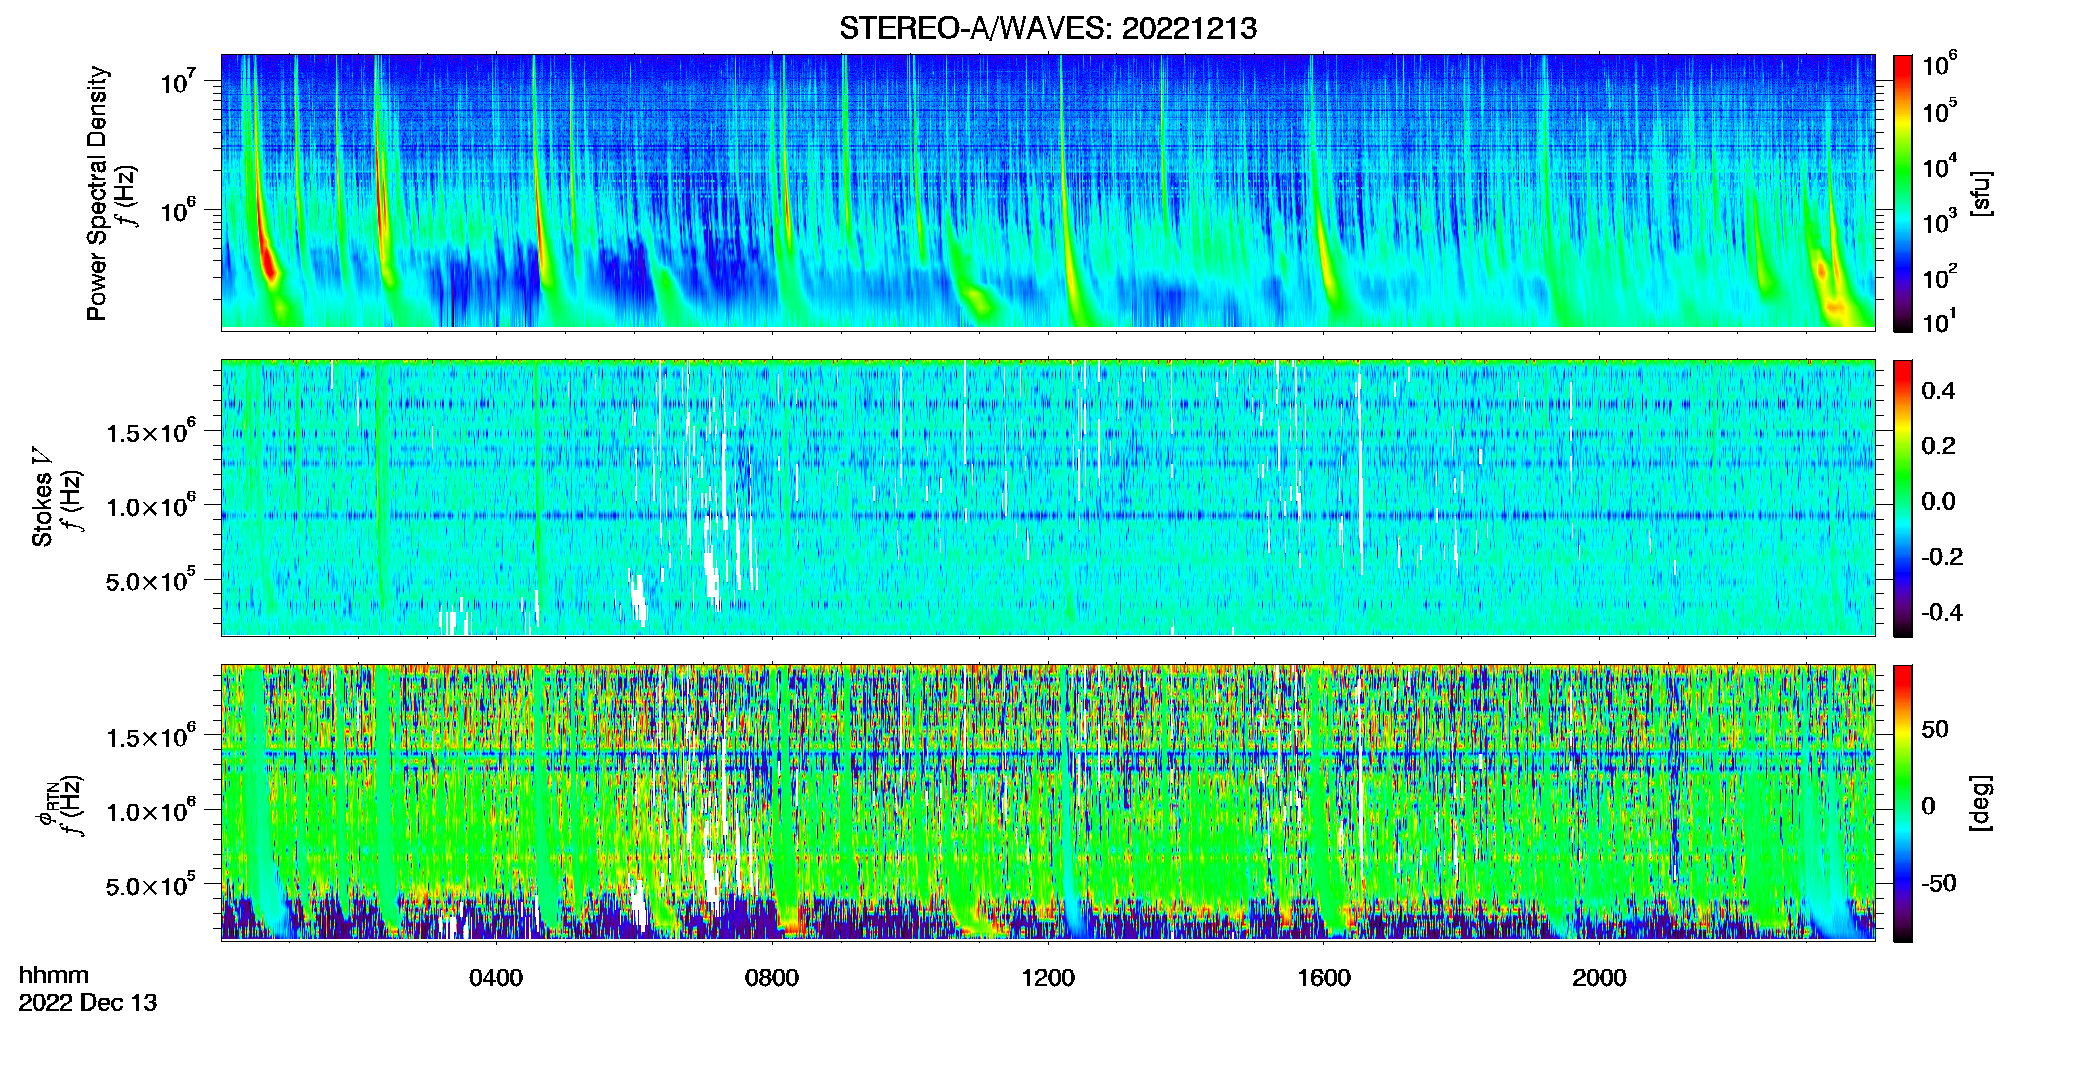Image resolution: width=2096 pixels, height=1080 pixels.
Task: Click the STEREO-A/WAVES: 20221213 plot title
Action: coord(1048,28)
